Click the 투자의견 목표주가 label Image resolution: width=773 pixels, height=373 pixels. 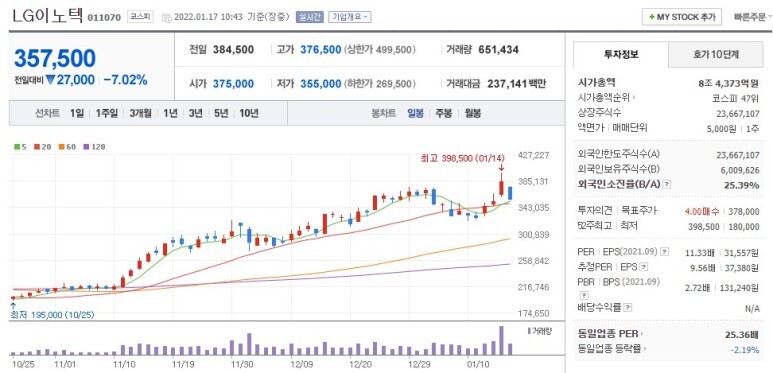617,211
